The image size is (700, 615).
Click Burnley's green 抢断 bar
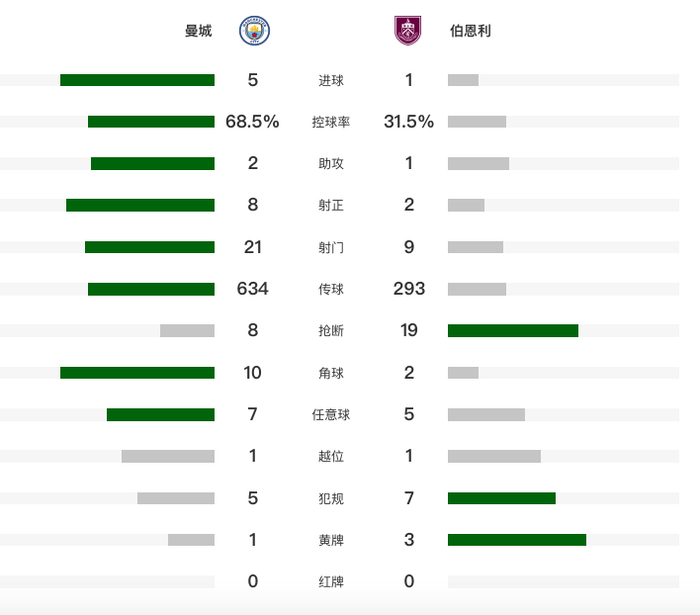[513, 331]
